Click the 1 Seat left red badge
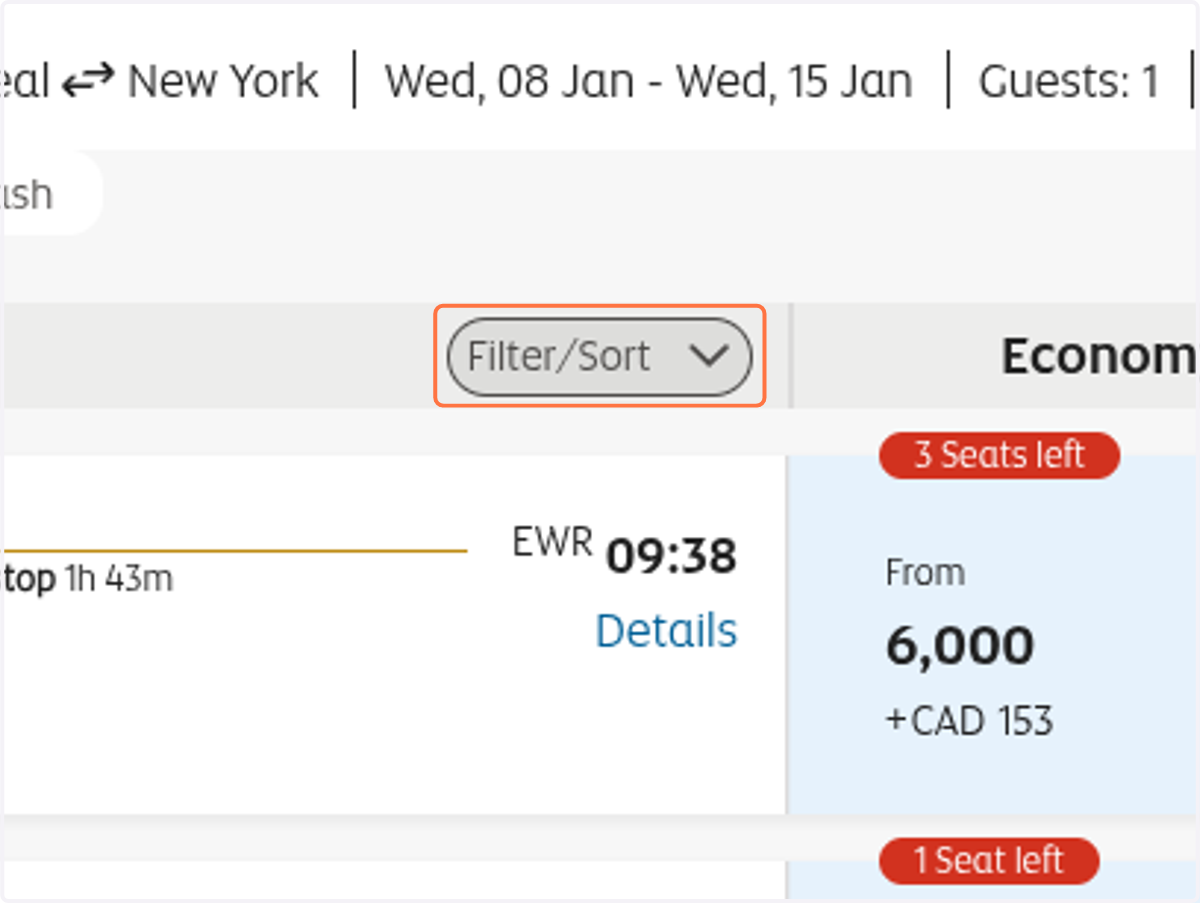Viewport: 1200px width, 903px height. coord(989,861)
